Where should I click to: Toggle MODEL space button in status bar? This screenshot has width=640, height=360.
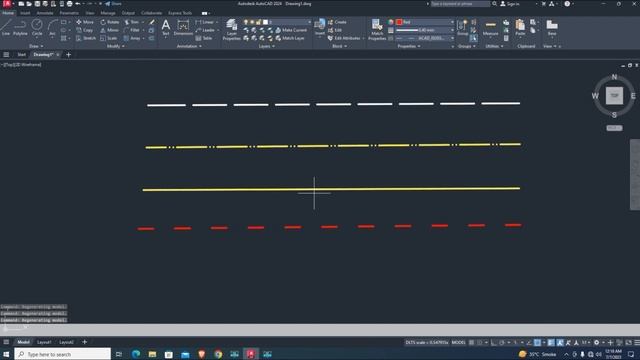[x=458, y=342]
